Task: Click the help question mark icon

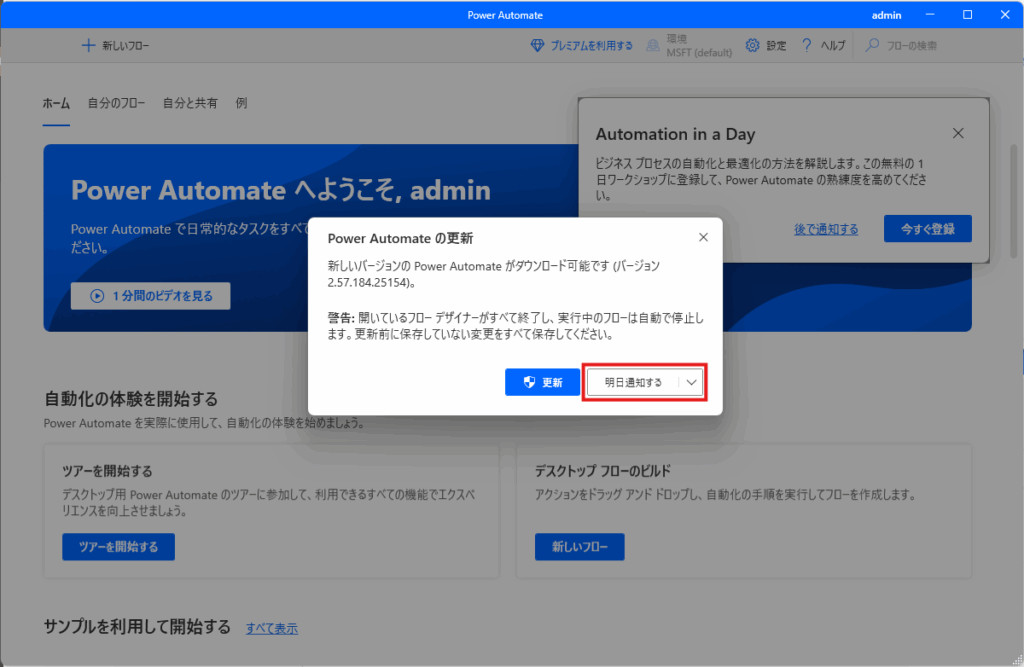Action: click(x=807, y=46)
